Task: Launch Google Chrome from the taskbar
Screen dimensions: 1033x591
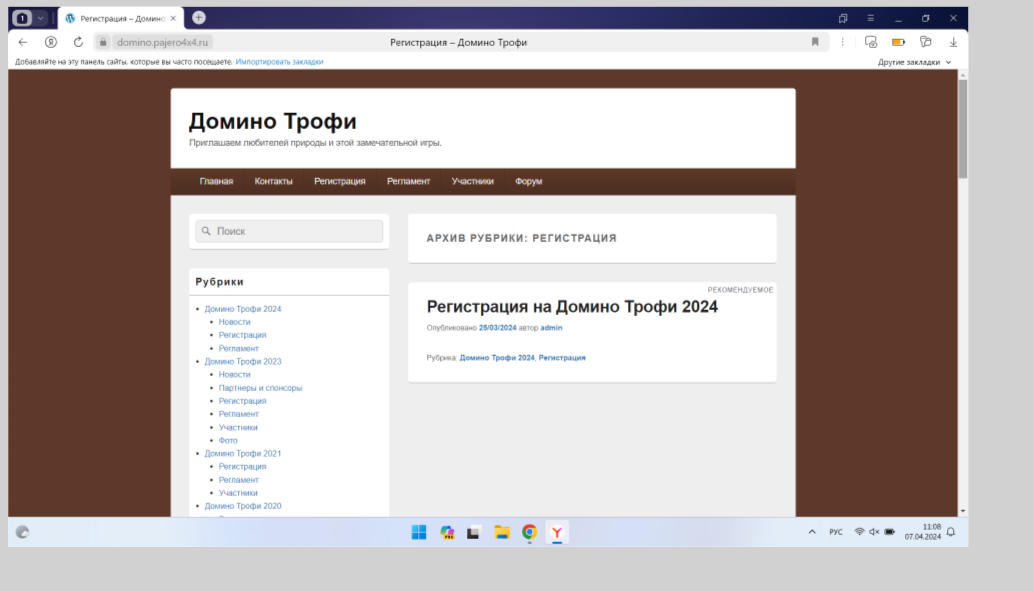Action: [x=529, y=532]
